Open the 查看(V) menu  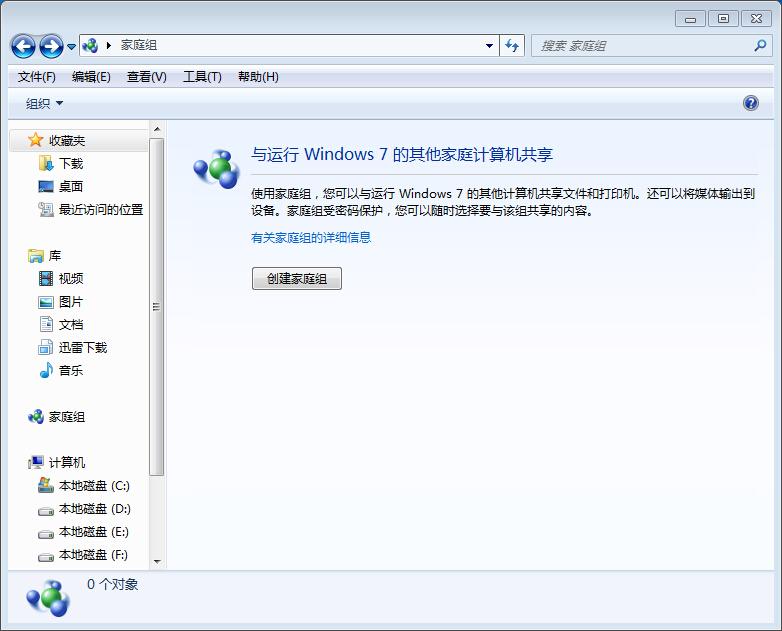(x=147, y=77)
